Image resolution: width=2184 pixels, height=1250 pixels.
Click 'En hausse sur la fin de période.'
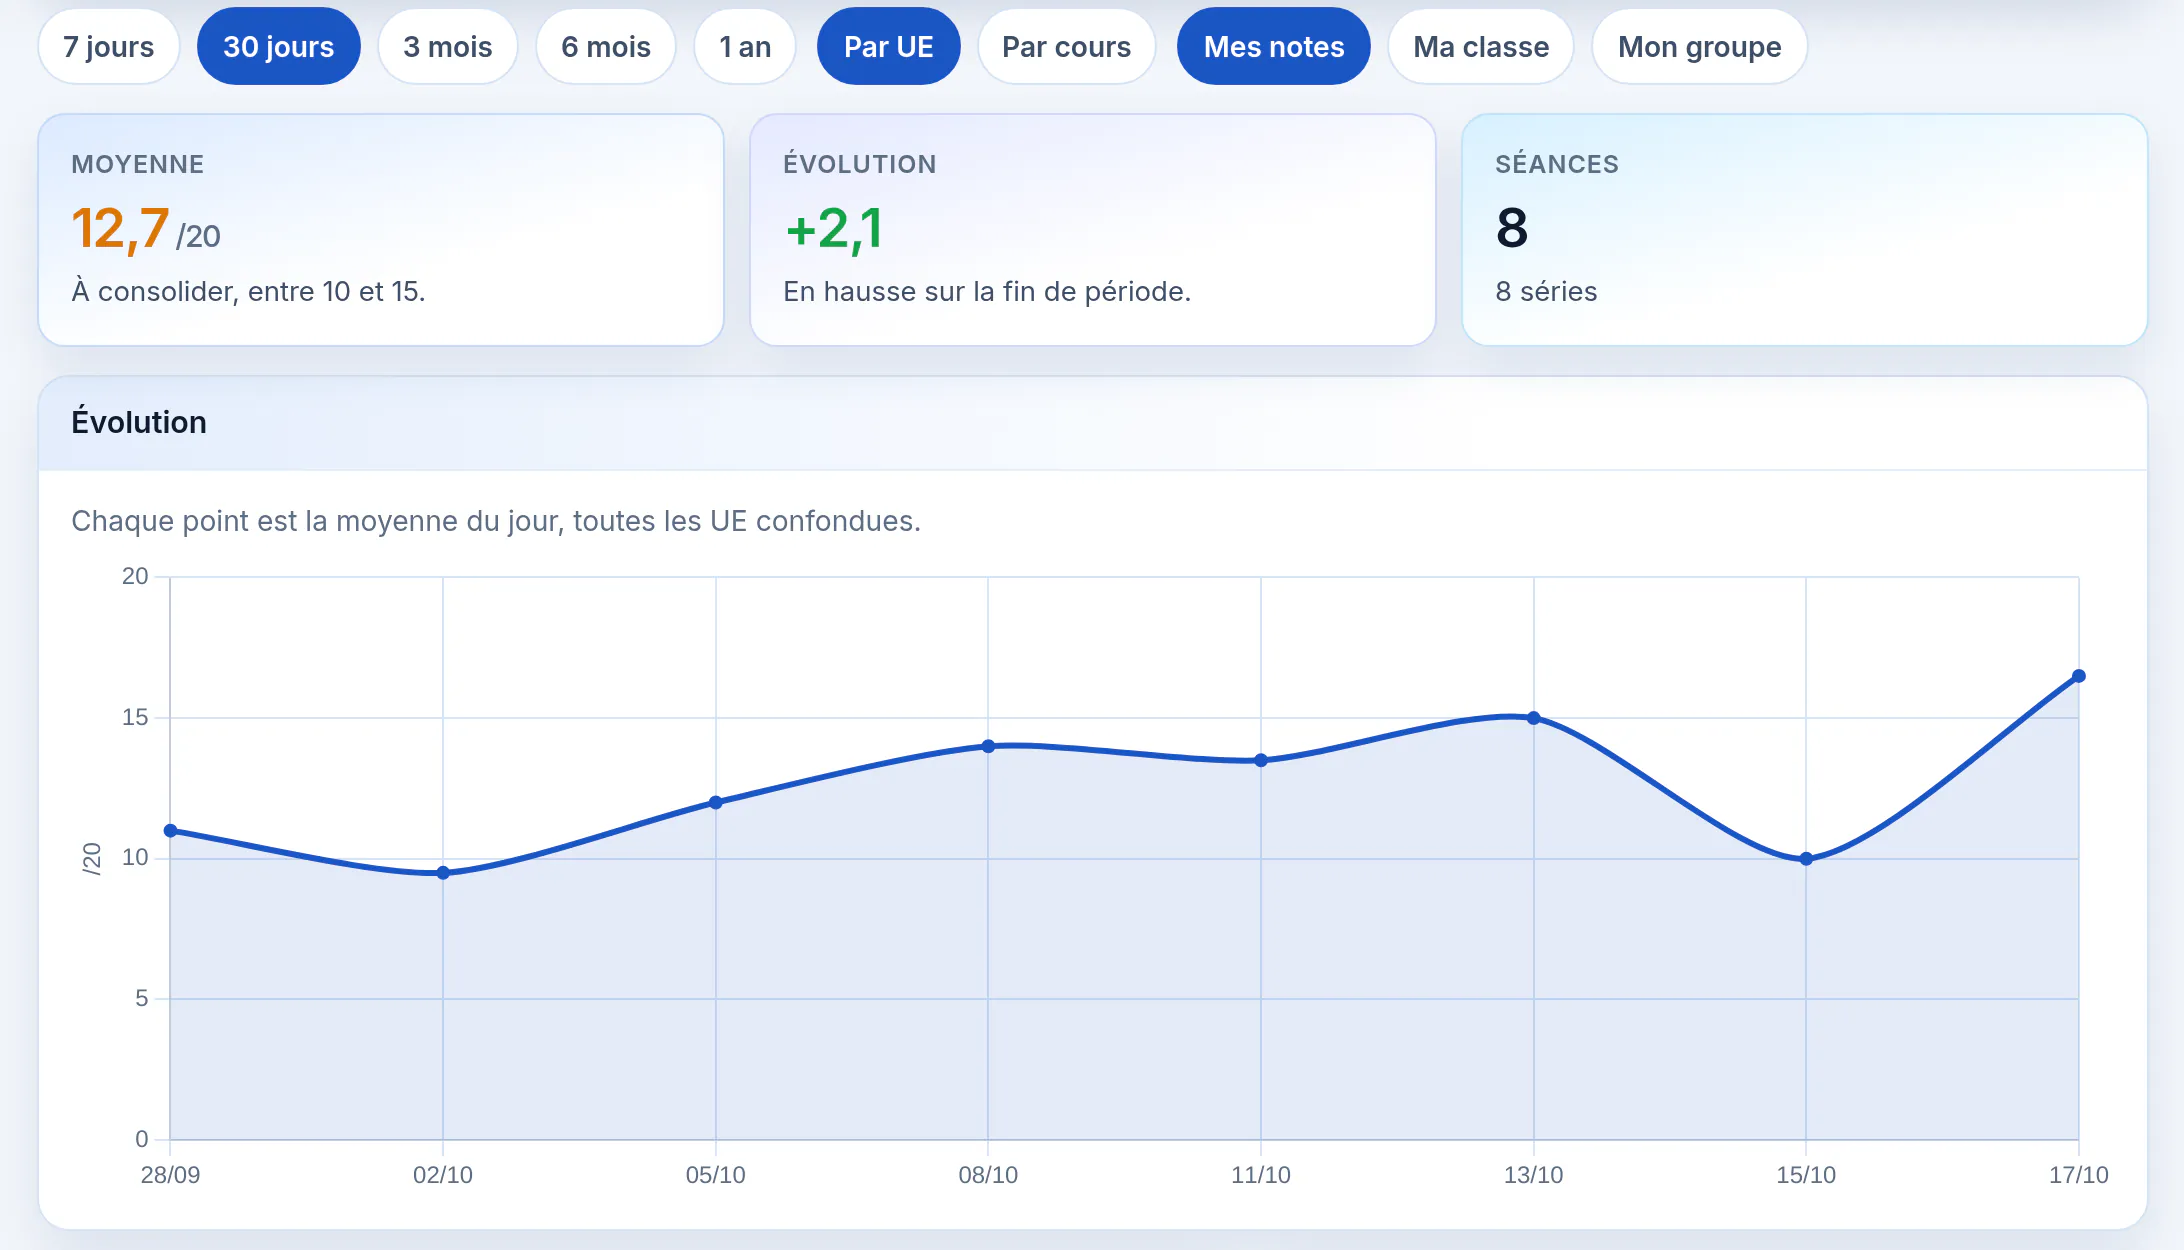pos(987,291)
